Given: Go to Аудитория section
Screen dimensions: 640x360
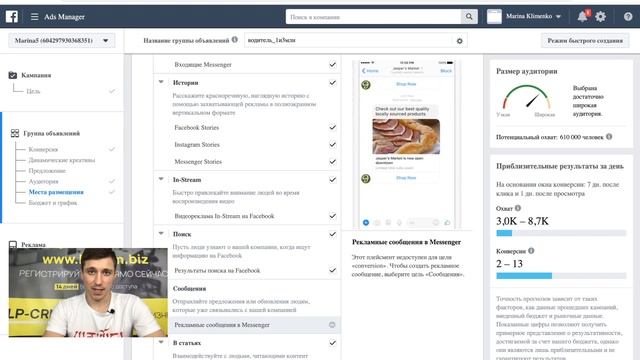Looking at the screenshot, I should (x=43, y=181).
